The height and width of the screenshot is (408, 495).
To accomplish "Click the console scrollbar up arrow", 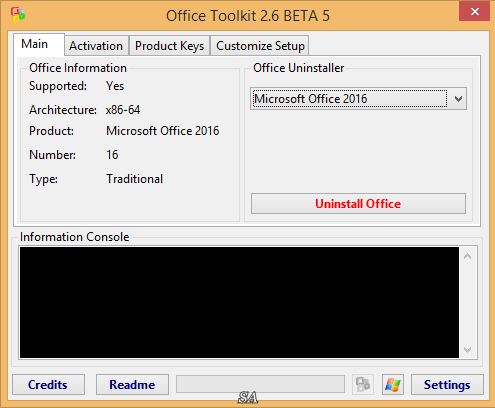I will pyautogui.click(x=468, y=256).
